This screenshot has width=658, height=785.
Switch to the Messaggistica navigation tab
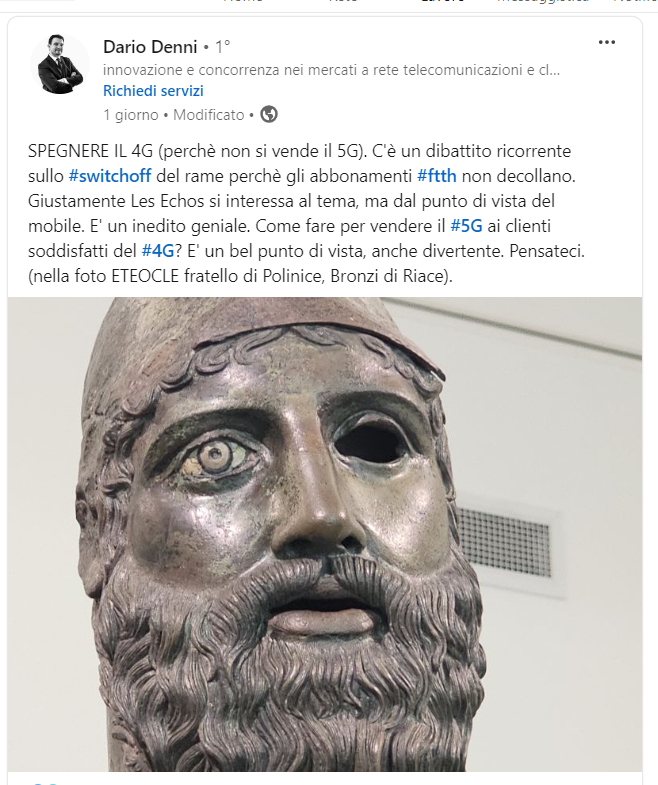pos(543,2)
